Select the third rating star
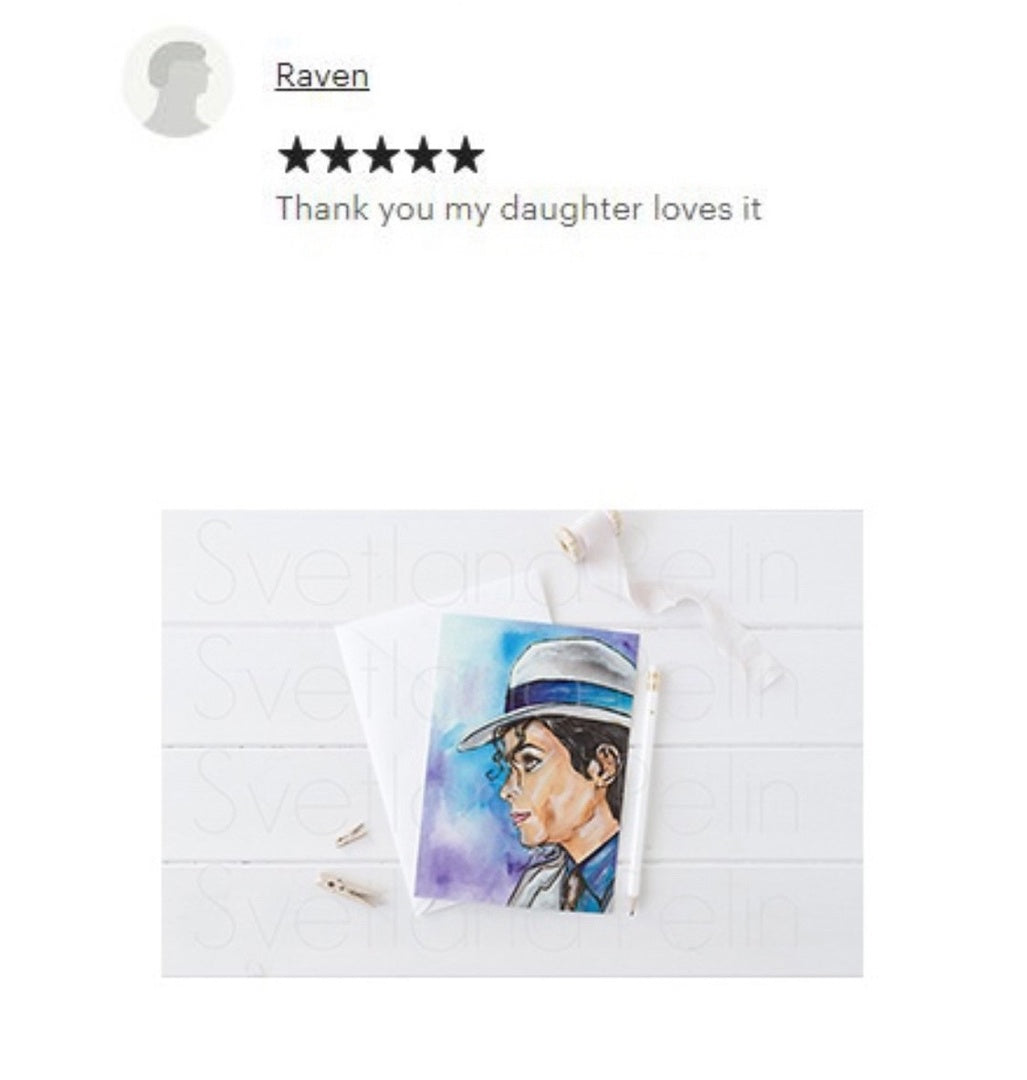Image resolution: width=1027 pixels, height=1080 pixels. (x=382, y=154)
